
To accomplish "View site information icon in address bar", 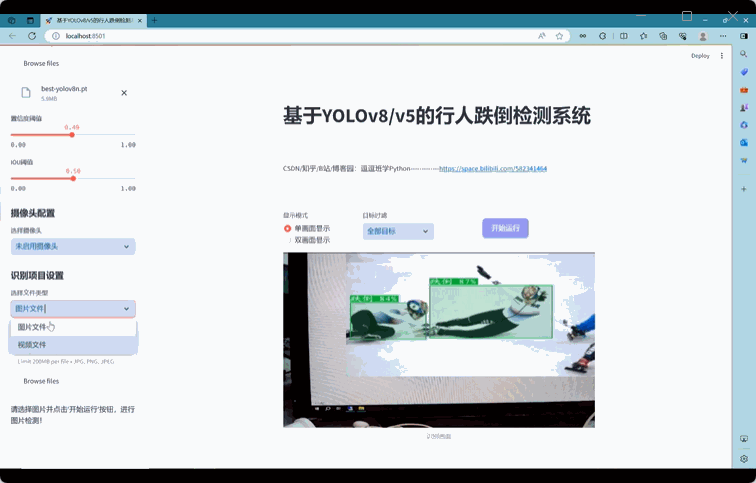I will point(55,36).
